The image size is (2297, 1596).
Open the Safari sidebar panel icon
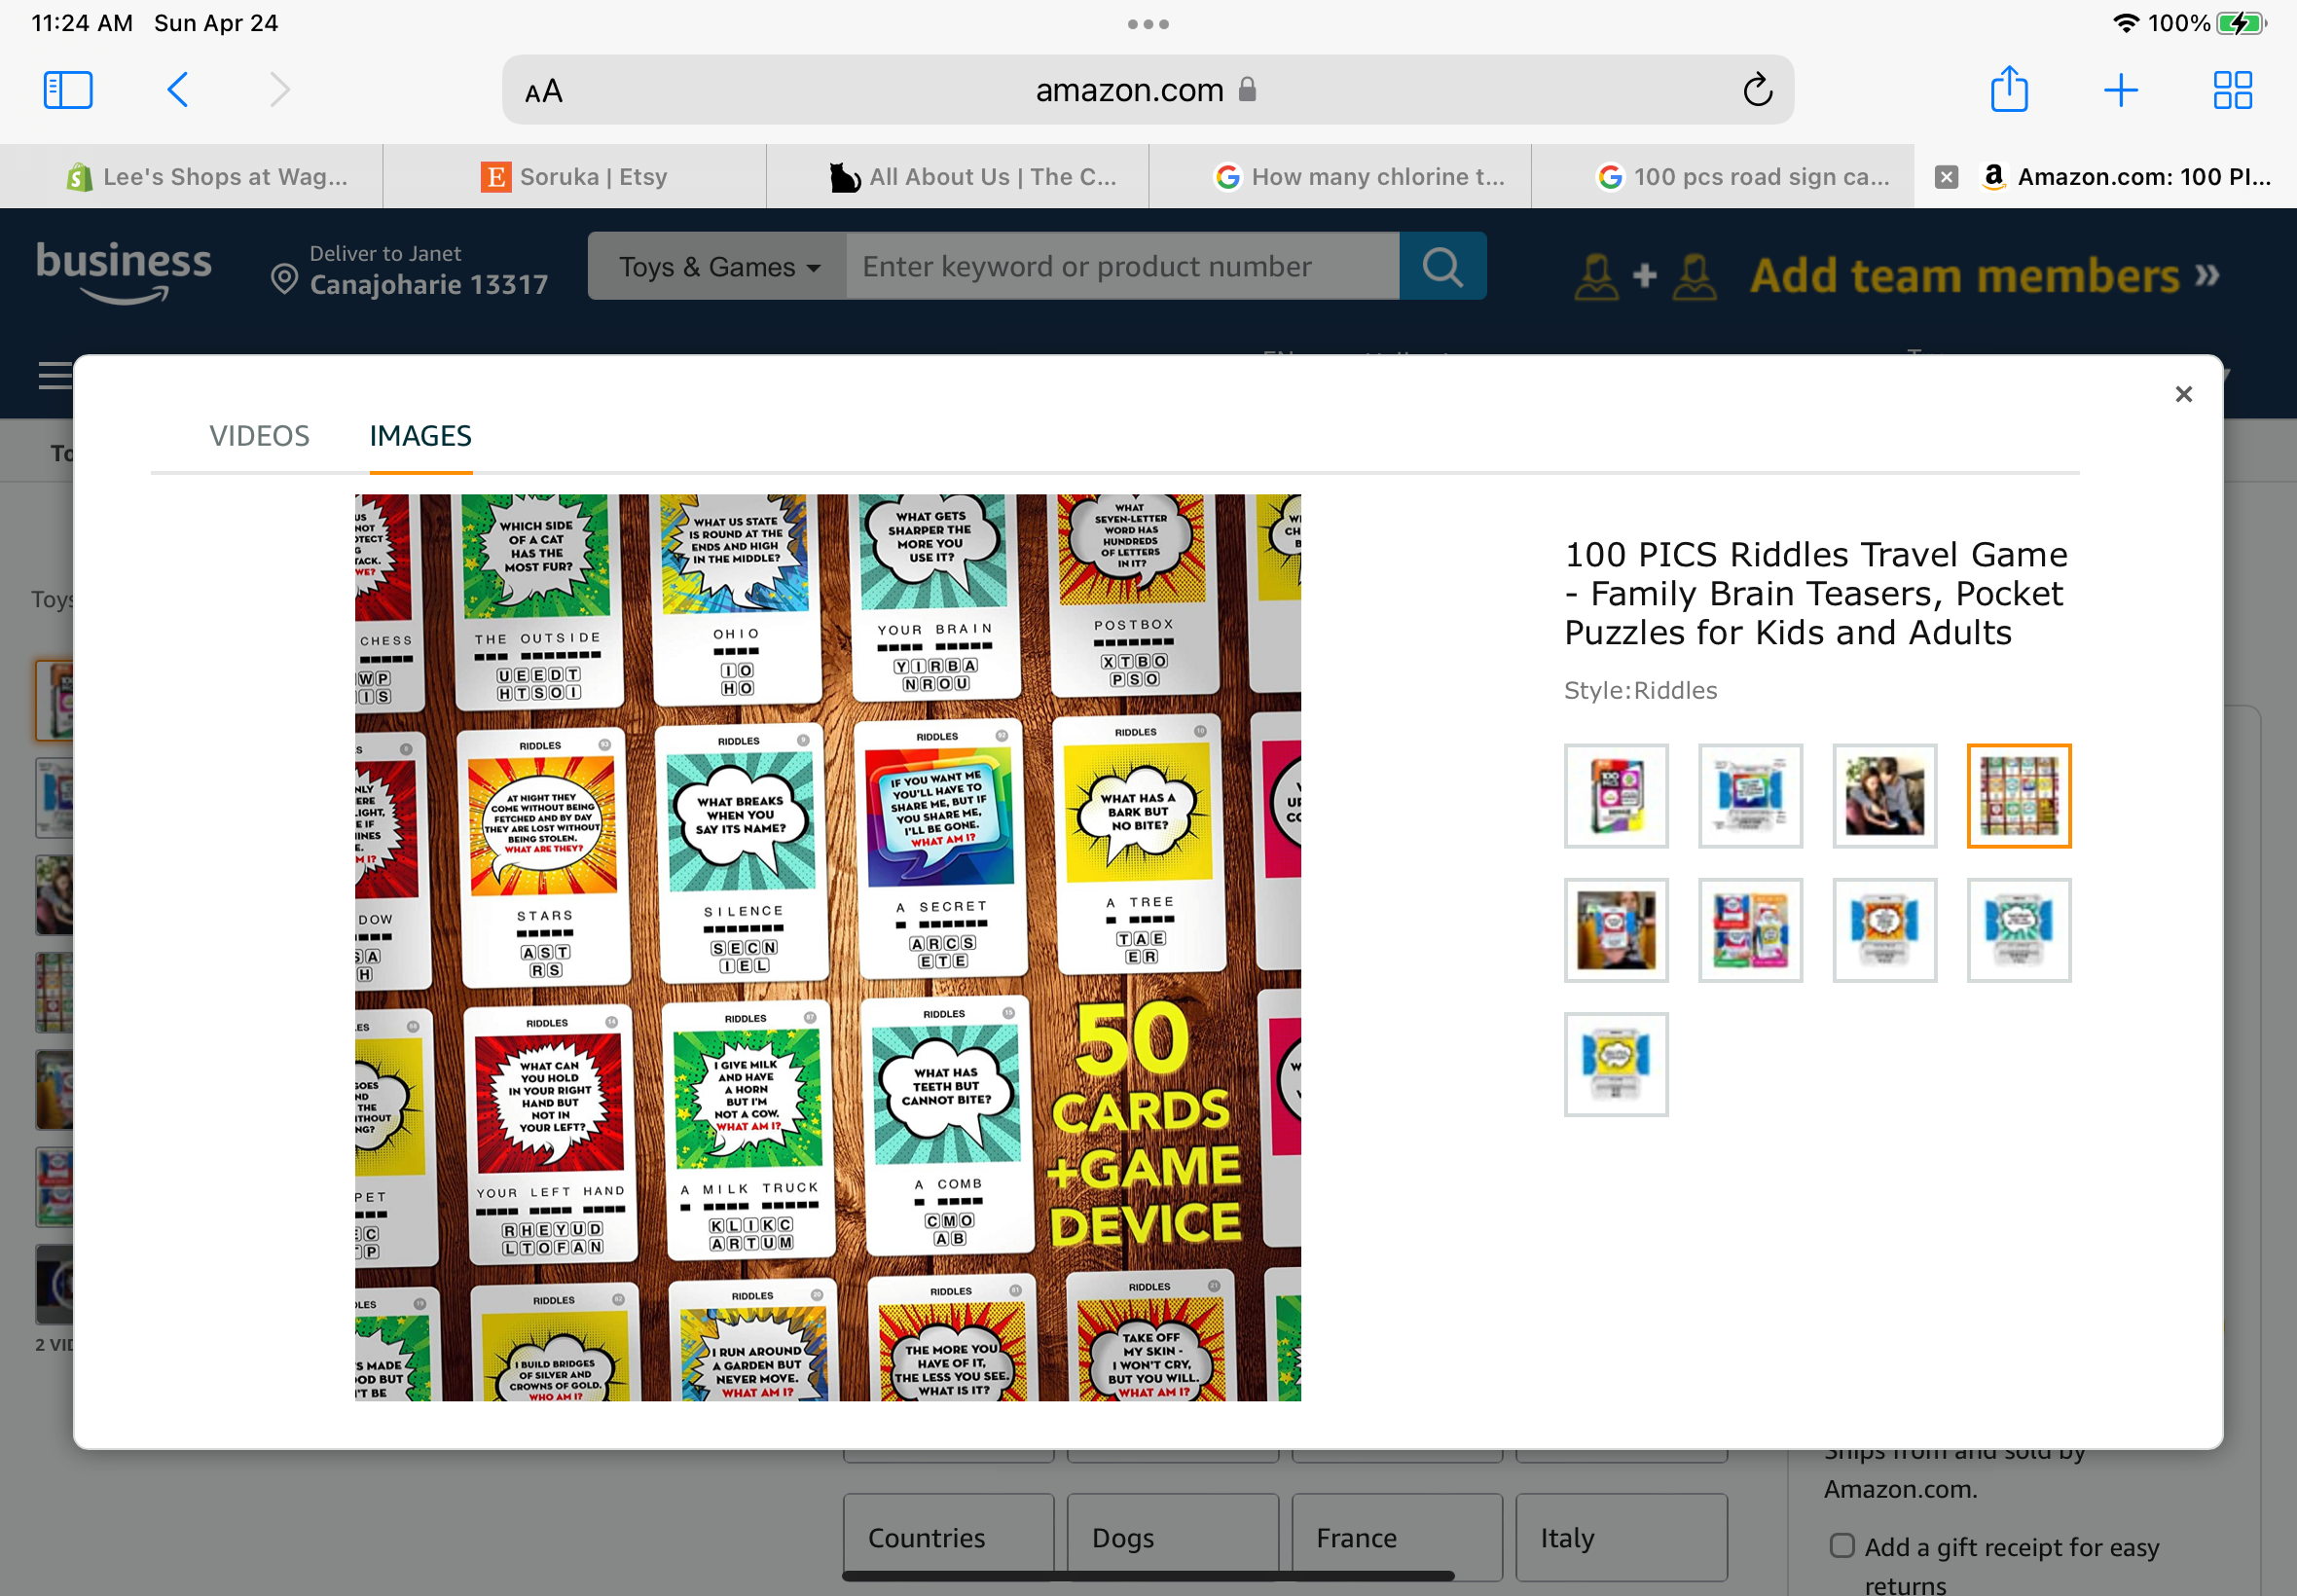[x=68, y=90]
